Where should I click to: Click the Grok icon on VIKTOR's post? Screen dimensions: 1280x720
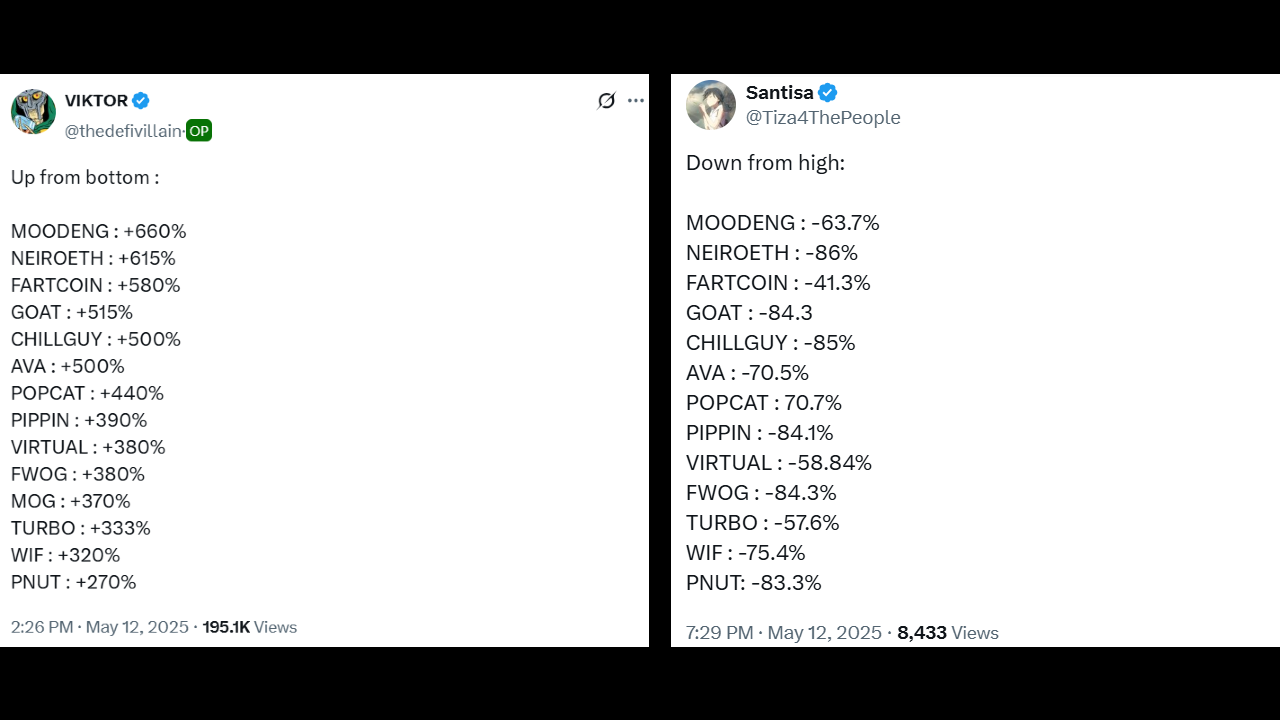coord(606,101)
